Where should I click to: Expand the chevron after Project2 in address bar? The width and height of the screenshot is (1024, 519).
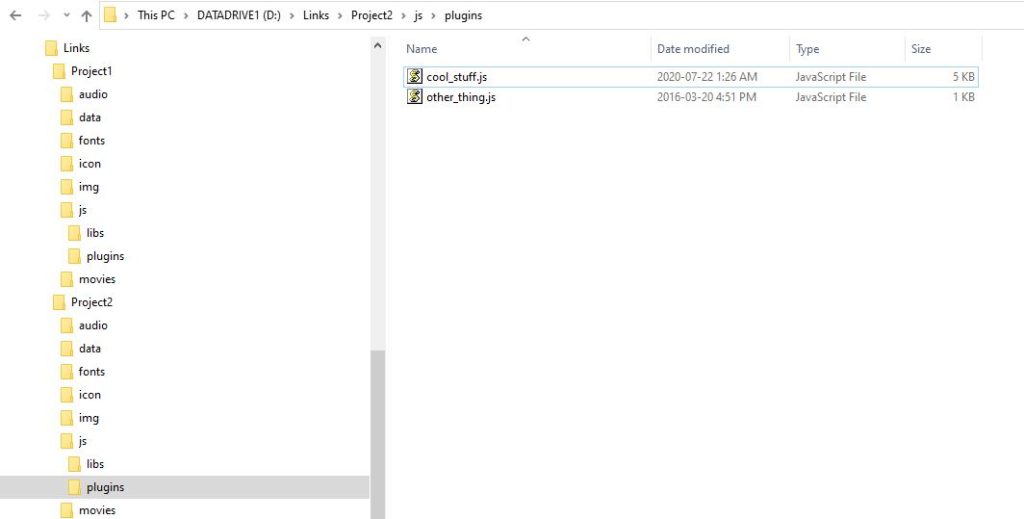[404, 16]
